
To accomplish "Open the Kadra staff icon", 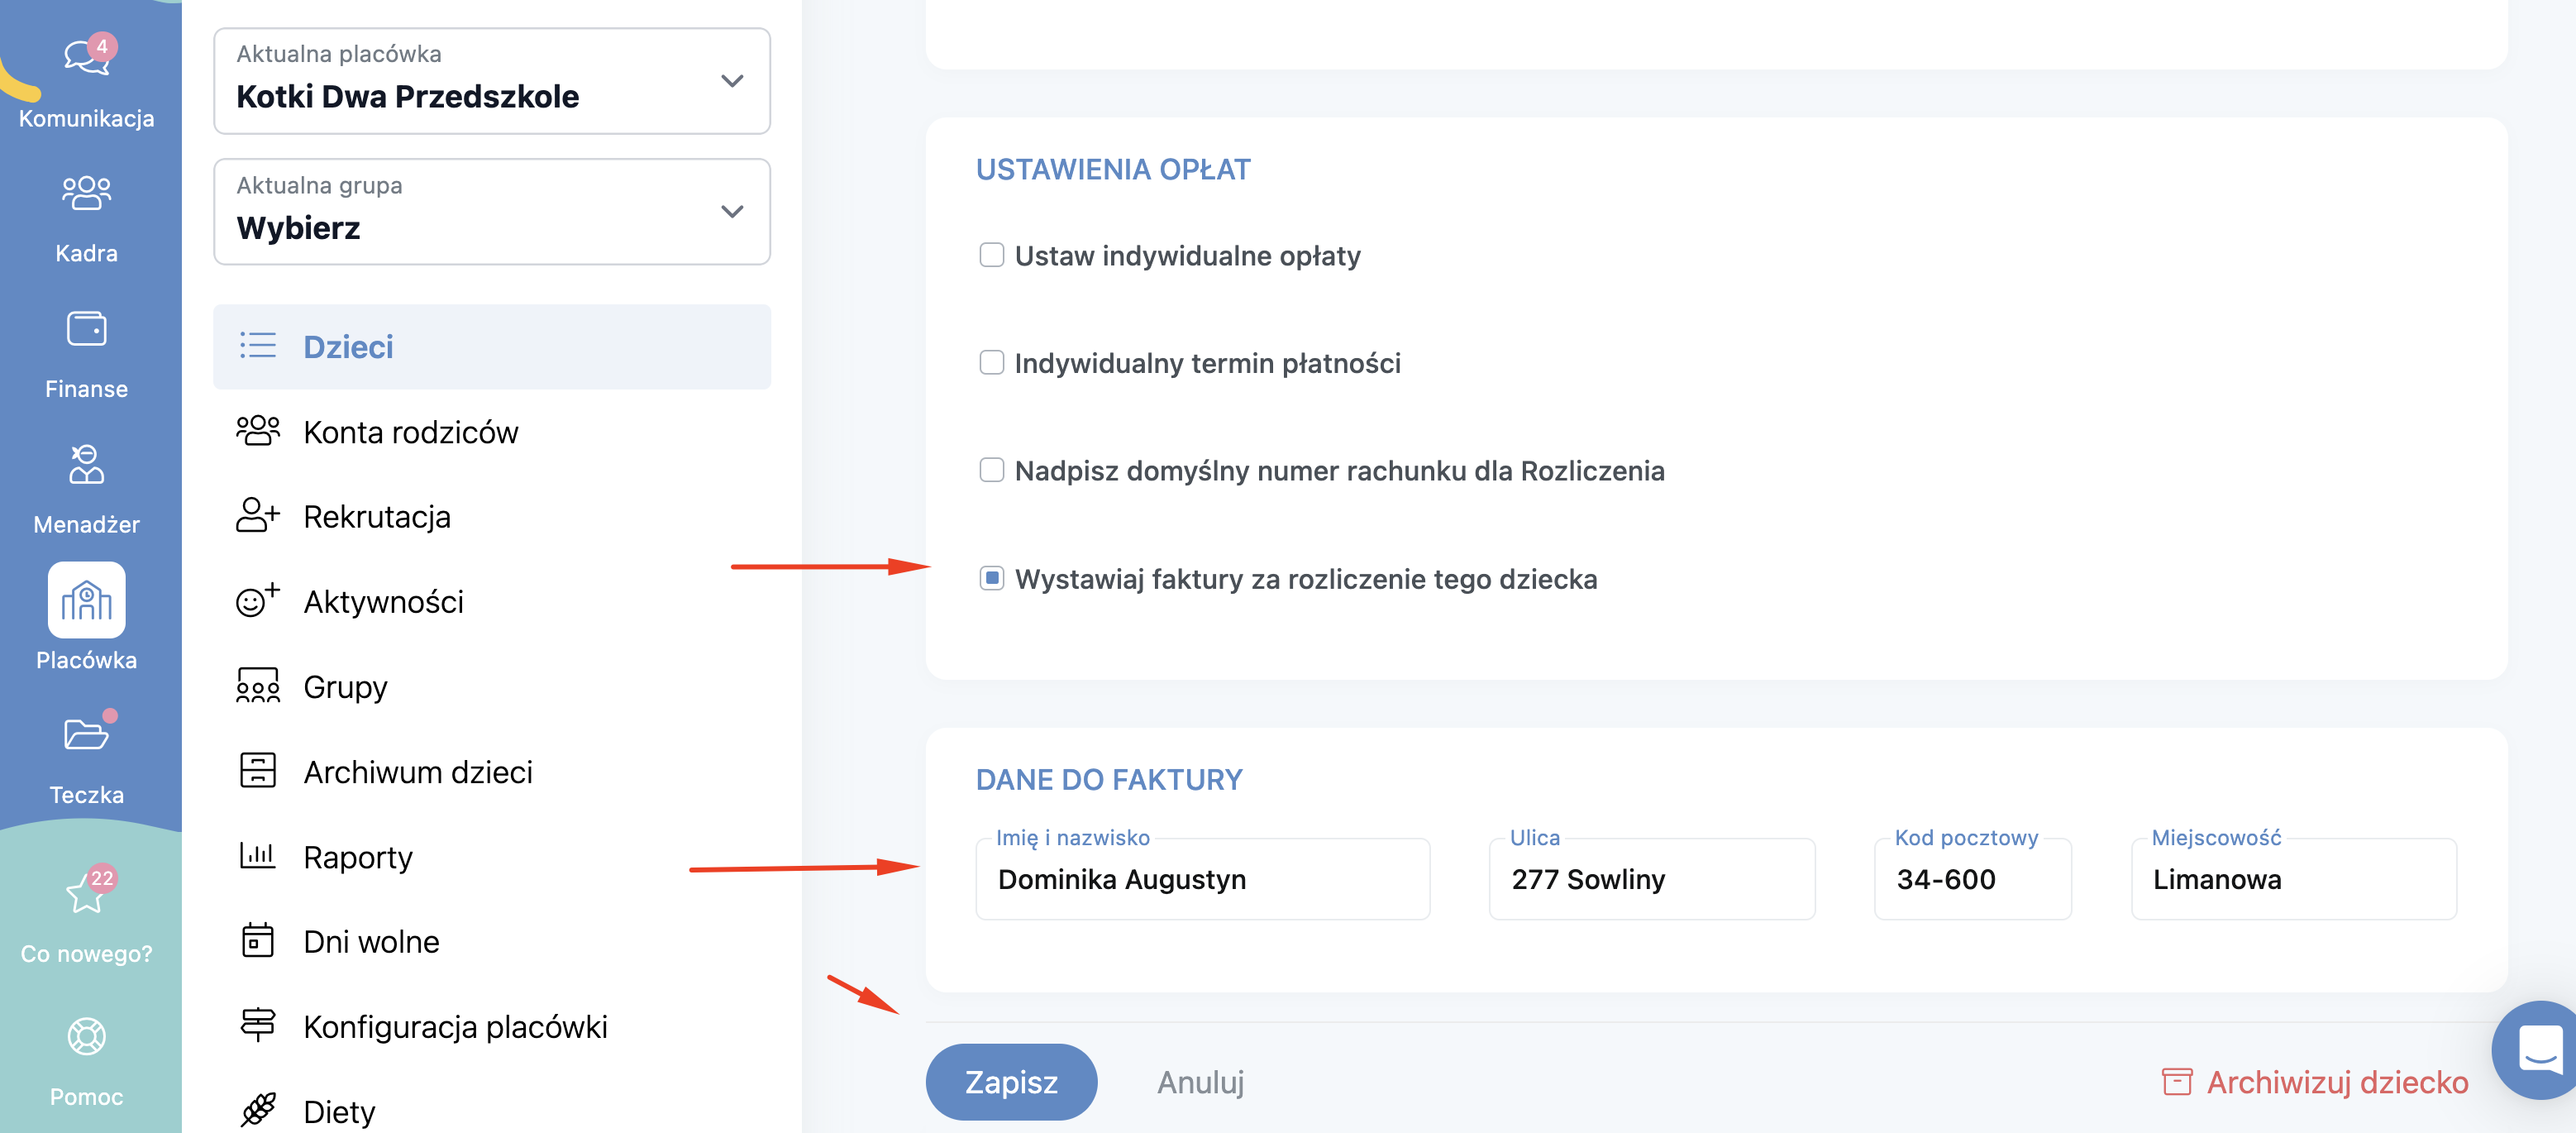I will point(87,192).
